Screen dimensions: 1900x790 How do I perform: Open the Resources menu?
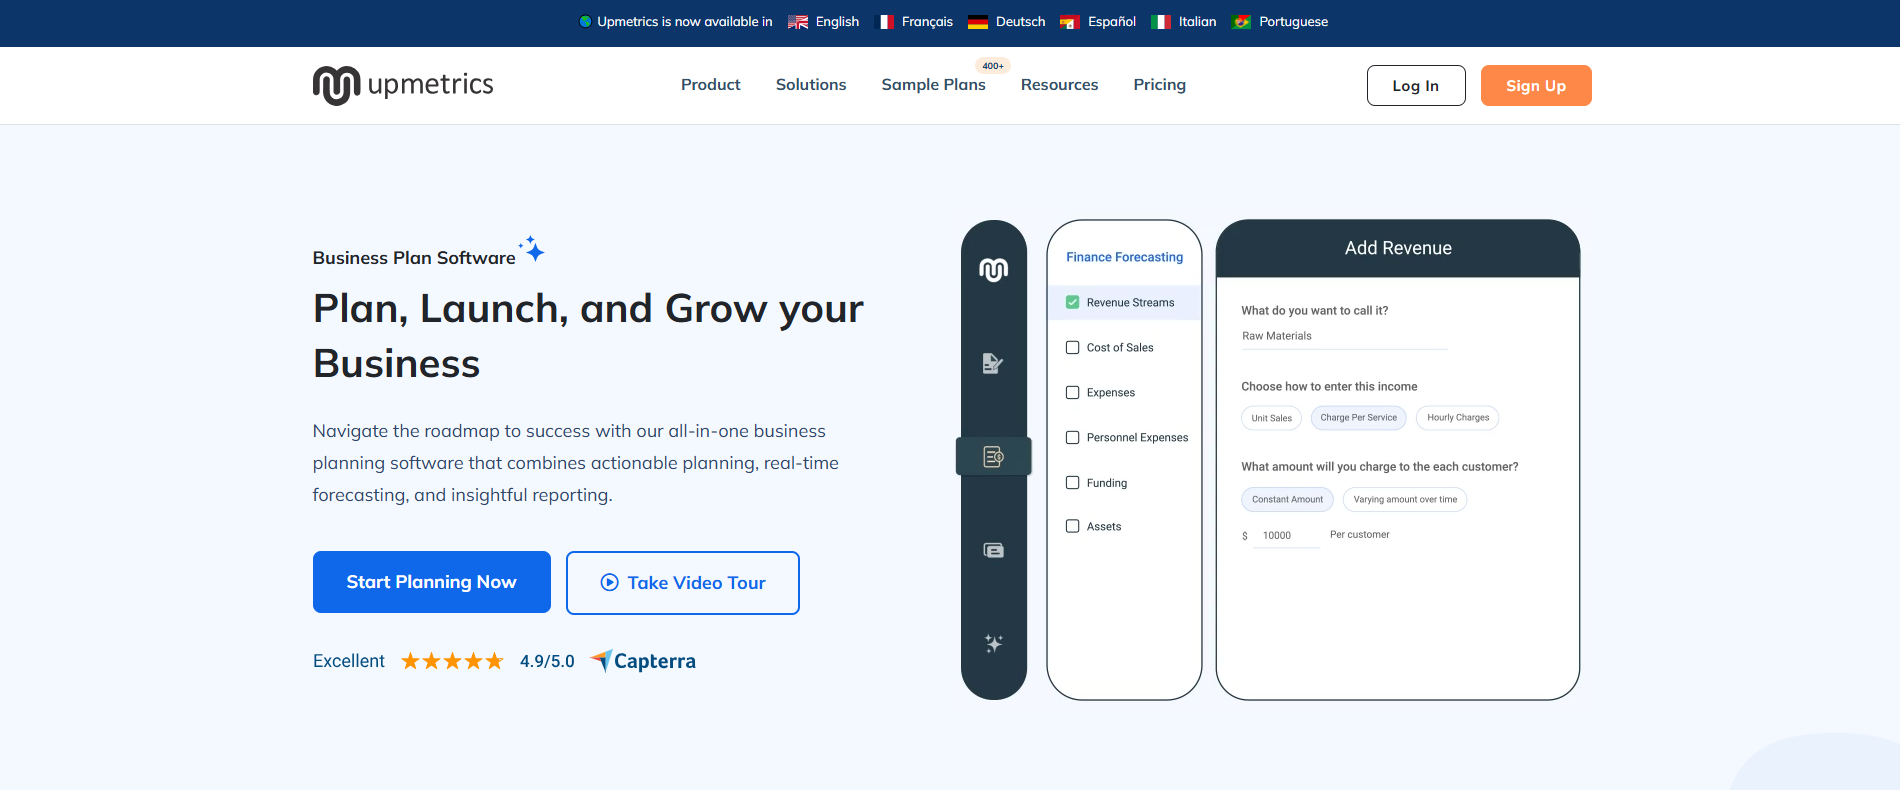click(1059, 85)
